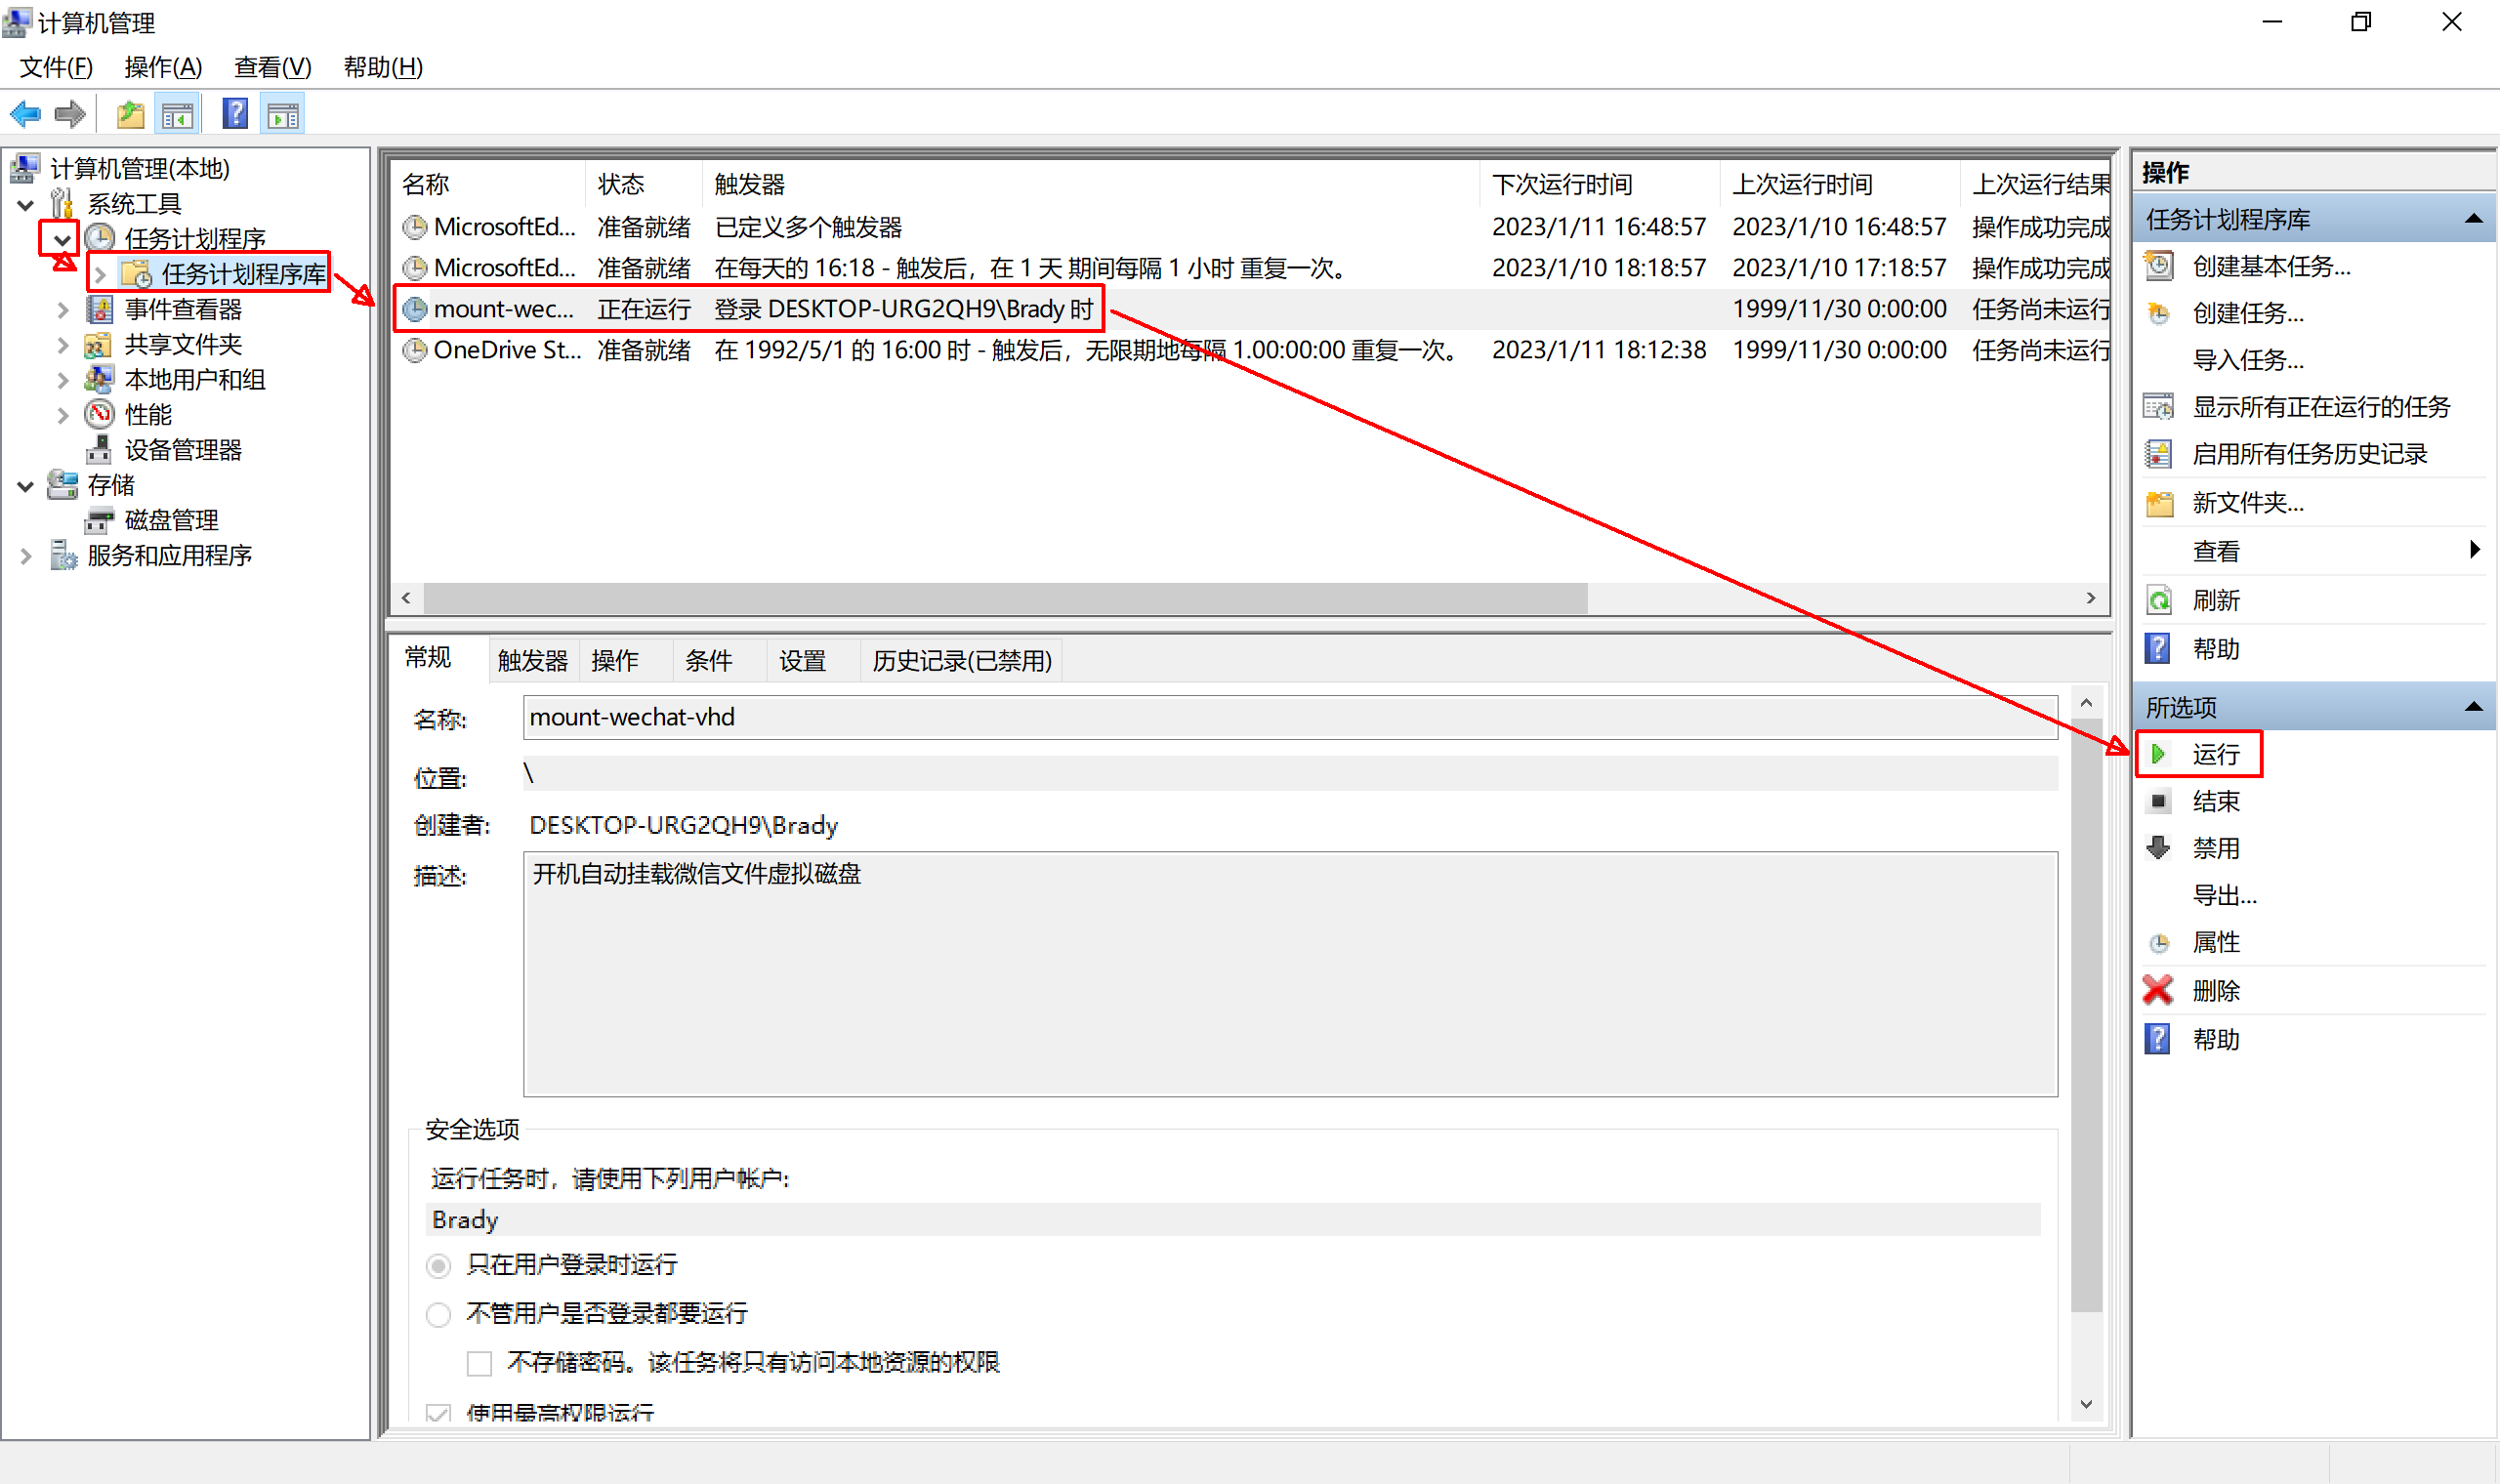The height and width of the screenshot is (1484, 2500).
Task: Expand the 事件查看器 tree node
Action: point(63,310)
